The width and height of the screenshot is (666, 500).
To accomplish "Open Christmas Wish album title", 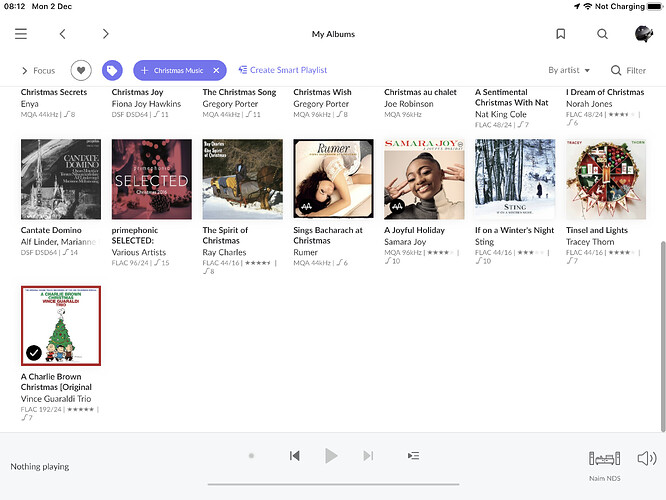I will [322, 92].
